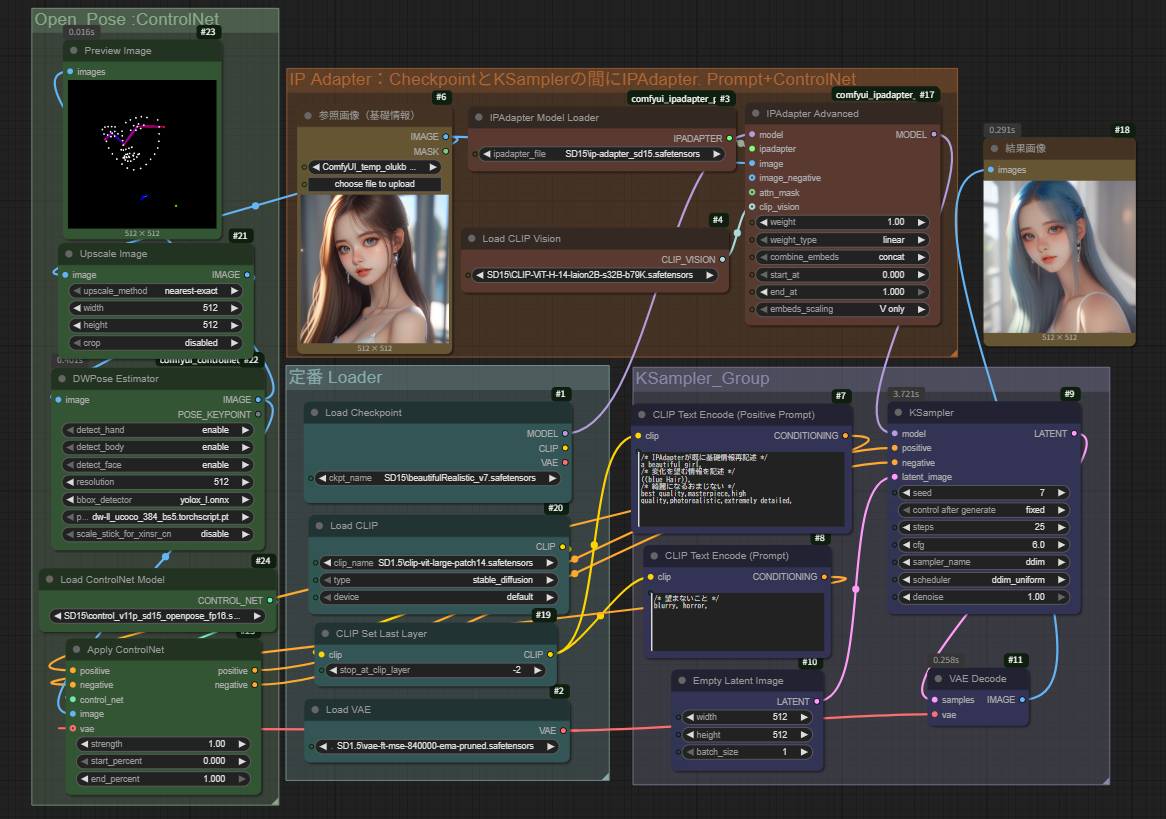The width and height of the screenshot is (1166, 819).
Task: Click the positive prompt text box
Action: pyautogui.click(x=742, y=488)
